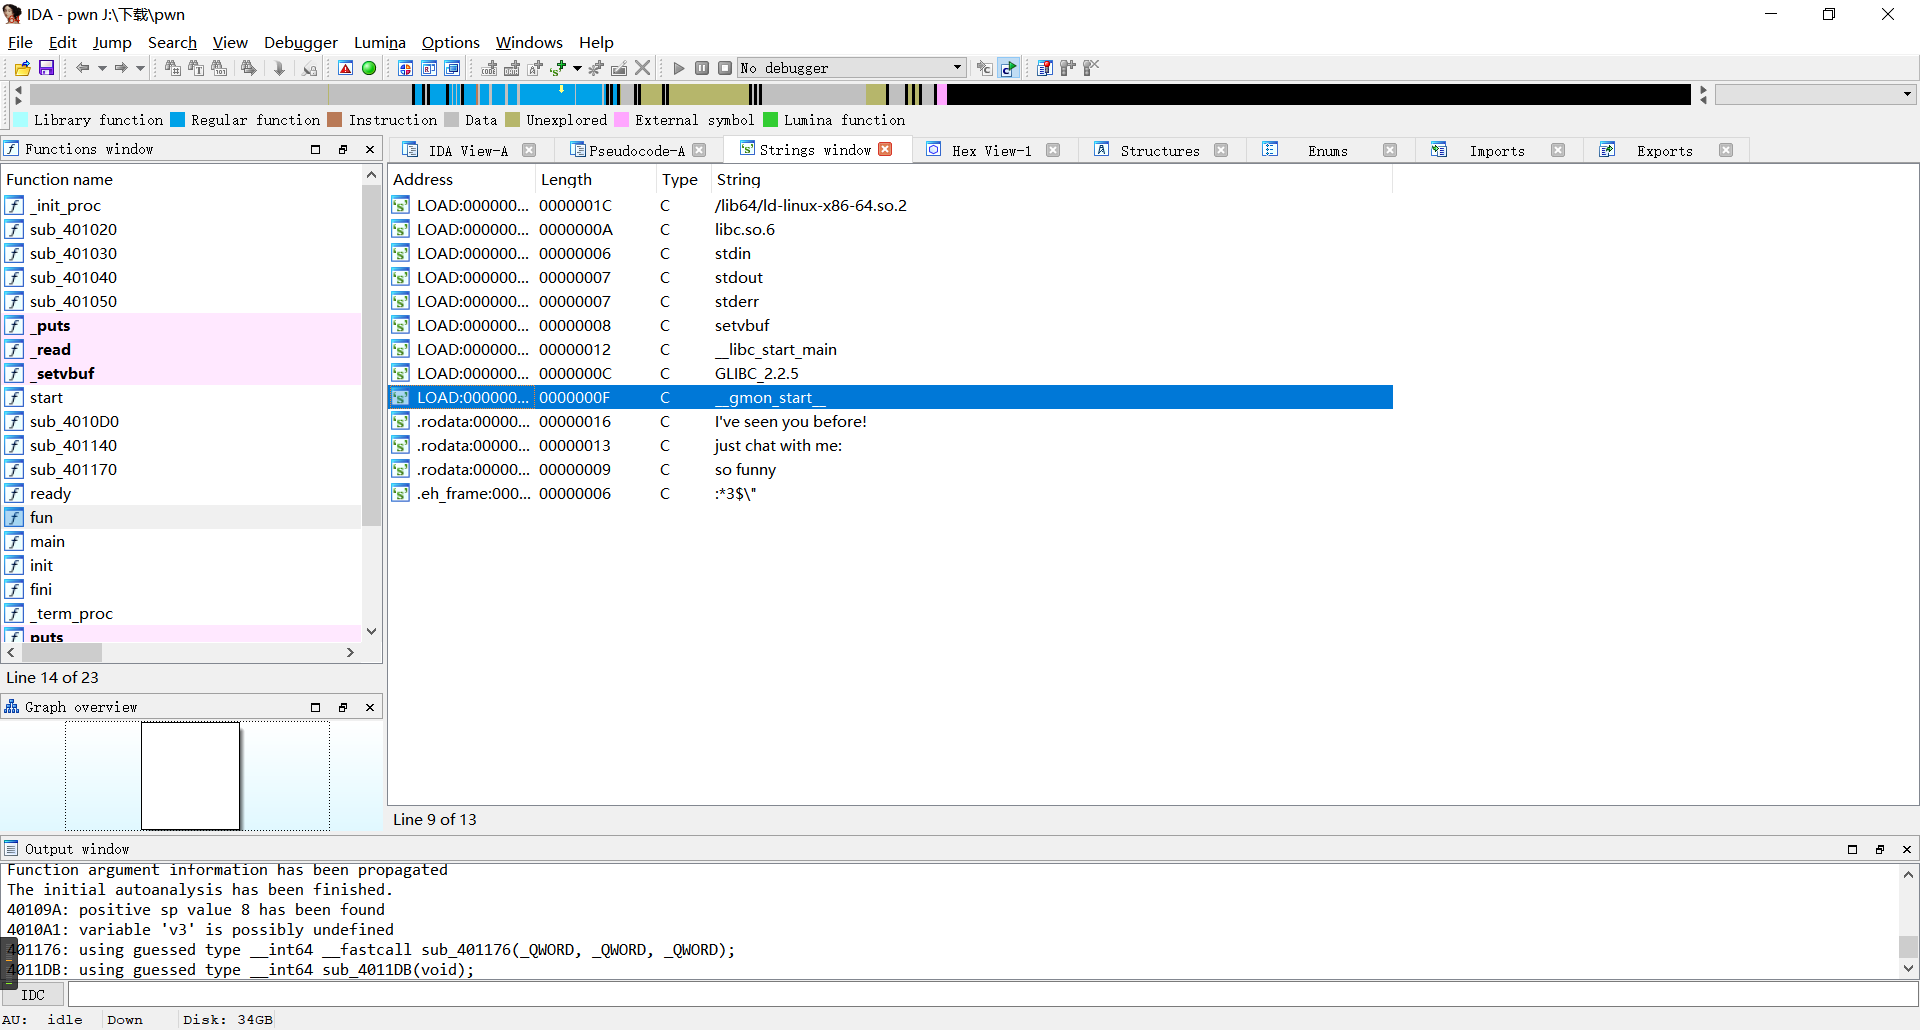Sort strings by the Length column header
This screenshot has width=1920, height=1030.
coord(566,179)
